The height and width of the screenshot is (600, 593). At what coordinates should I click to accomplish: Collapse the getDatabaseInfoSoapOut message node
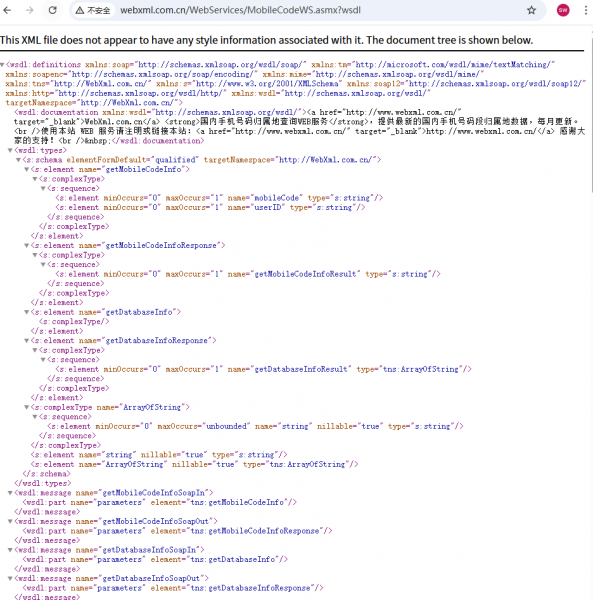tap(10, 579)
